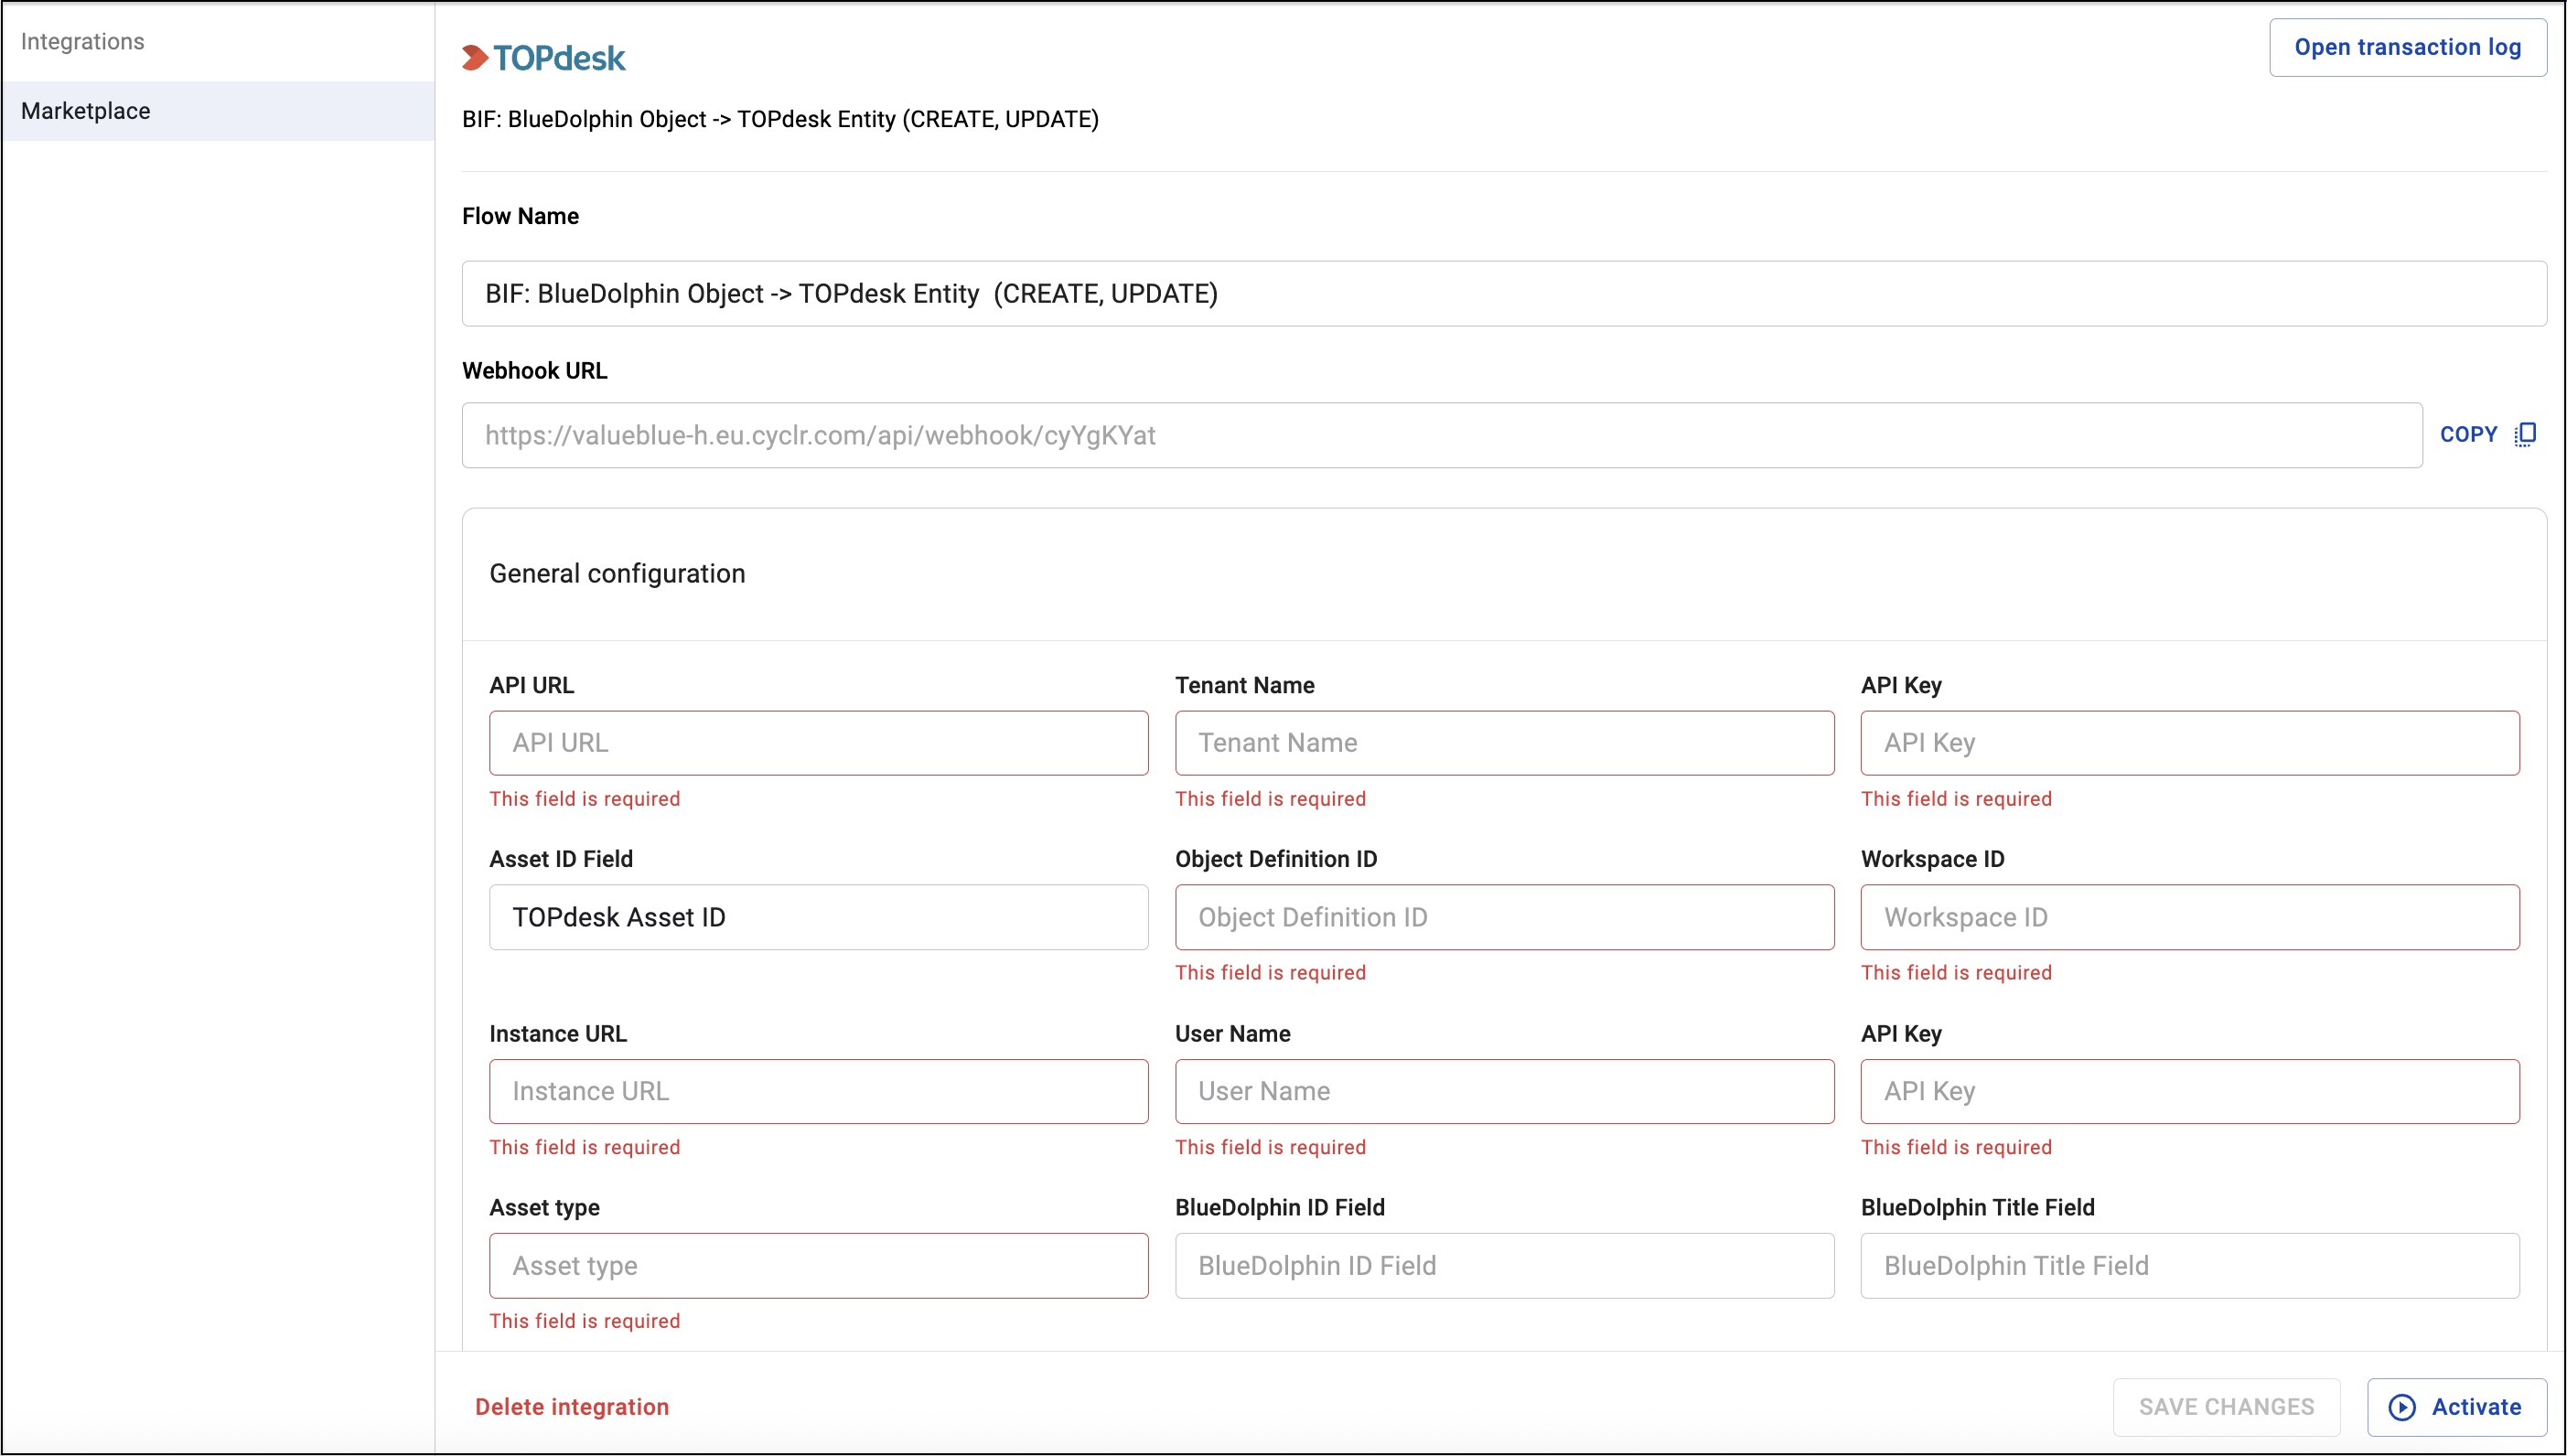Copy the webhook URL with the COPY label
Viewport: 2567px width, 1456px height.
tap(2468, 434)
